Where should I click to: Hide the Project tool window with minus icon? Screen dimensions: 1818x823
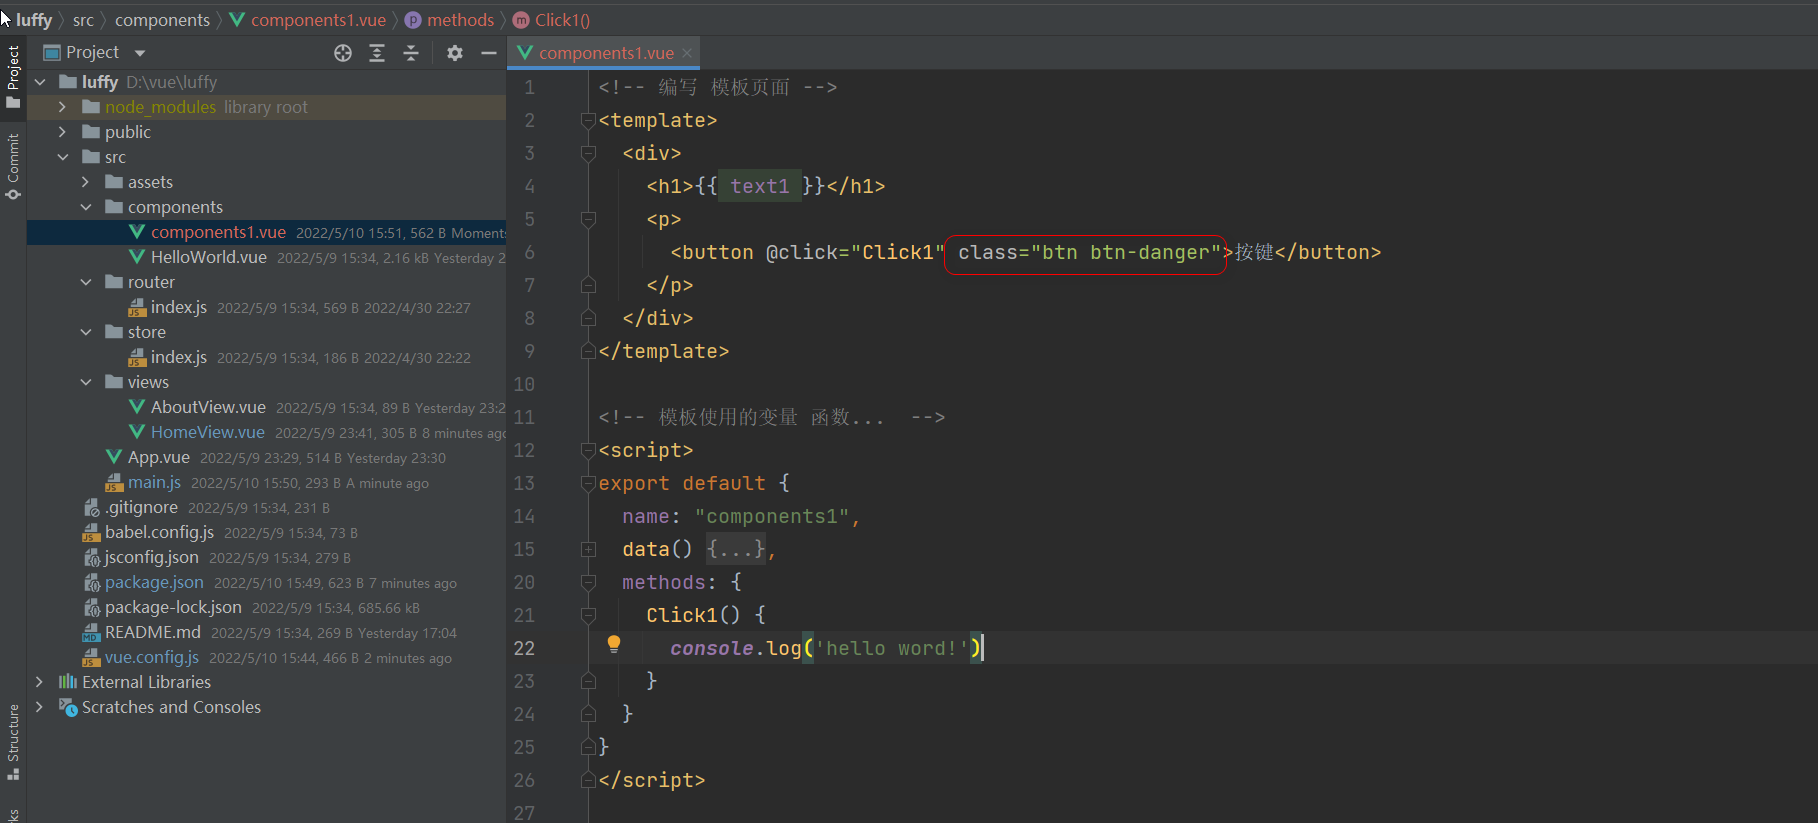click(x=489, y=53)
